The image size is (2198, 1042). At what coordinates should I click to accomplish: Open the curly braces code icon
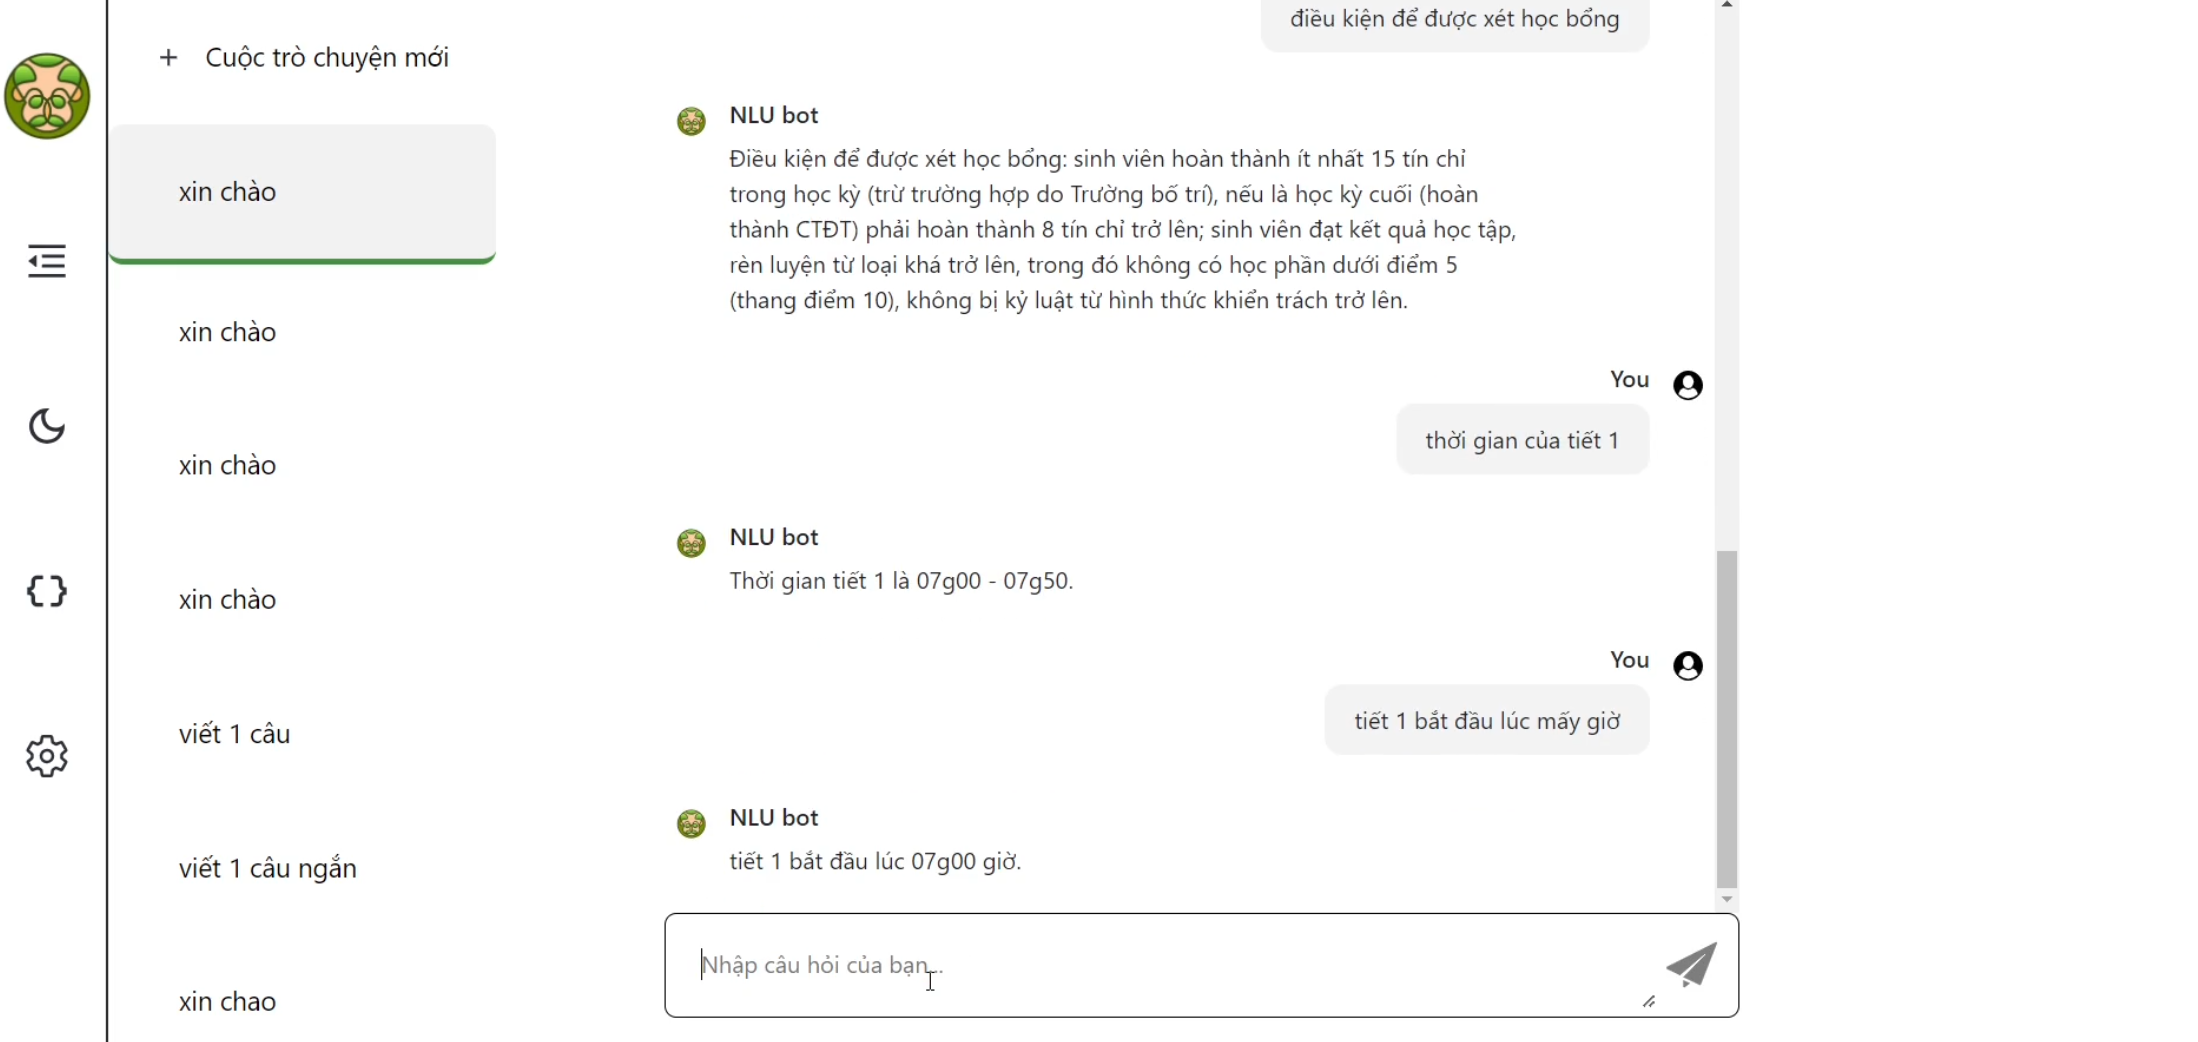[x=47, y=591]
